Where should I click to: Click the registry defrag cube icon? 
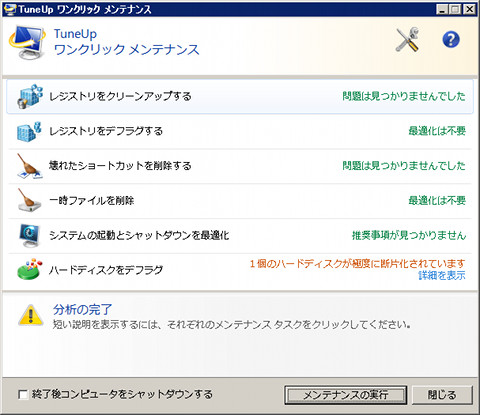(29, 131)
